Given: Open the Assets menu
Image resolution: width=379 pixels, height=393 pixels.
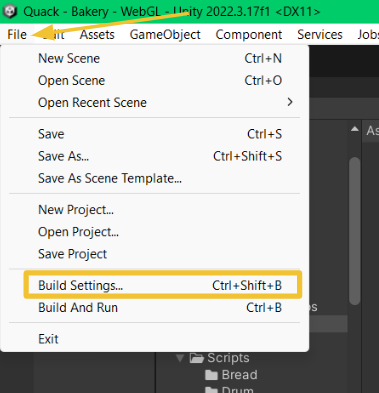Looking at the screenshot, I should pyautogui.click(x=97, y=34).
